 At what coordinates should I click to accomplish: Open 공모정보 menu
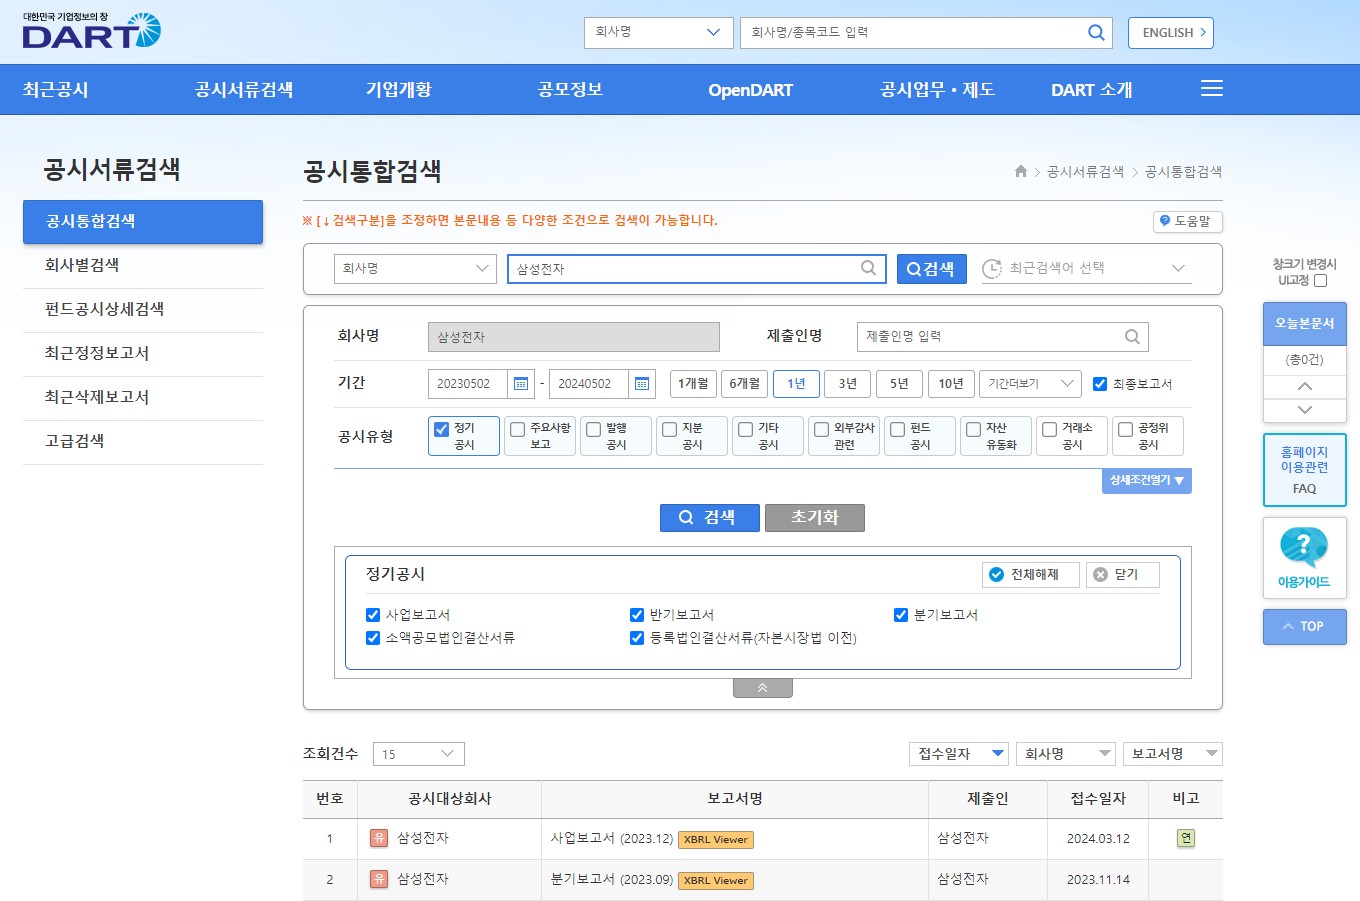[570, 90]
